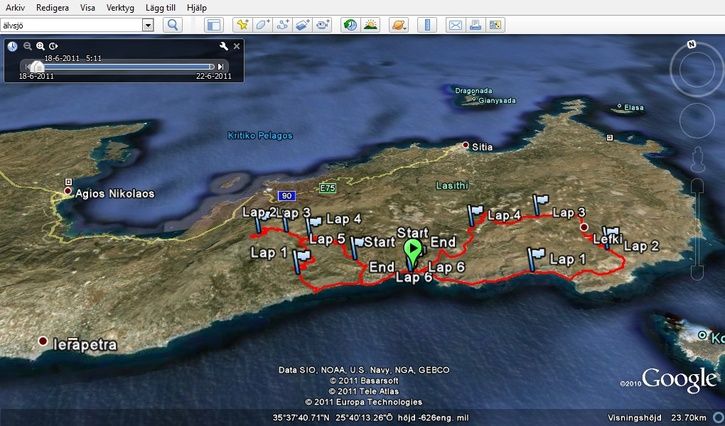Click the N on the compass ring

[691, 44]
